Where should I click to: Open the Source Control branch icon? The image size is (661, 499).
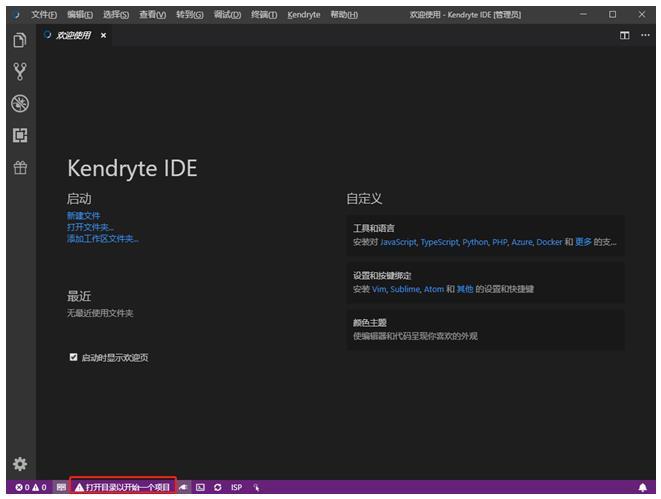20,72
